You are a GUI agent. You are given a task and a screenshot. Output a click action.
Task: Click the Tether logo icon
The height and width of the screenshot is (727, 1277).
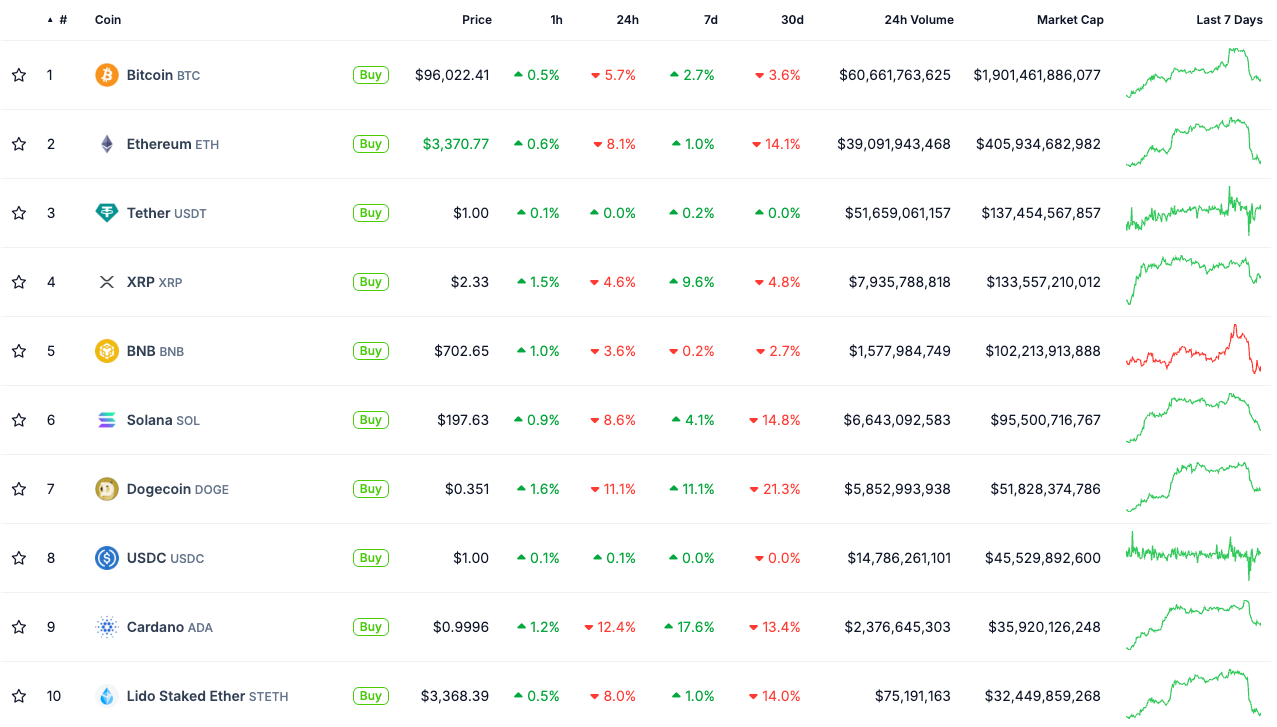click(x=107, y=213)
